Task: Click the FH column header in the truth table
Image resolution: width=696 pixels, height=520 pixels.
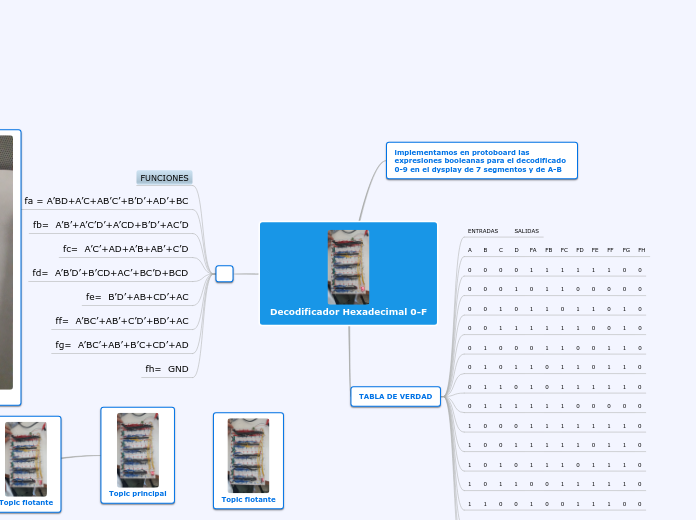Action: [641, 250]
